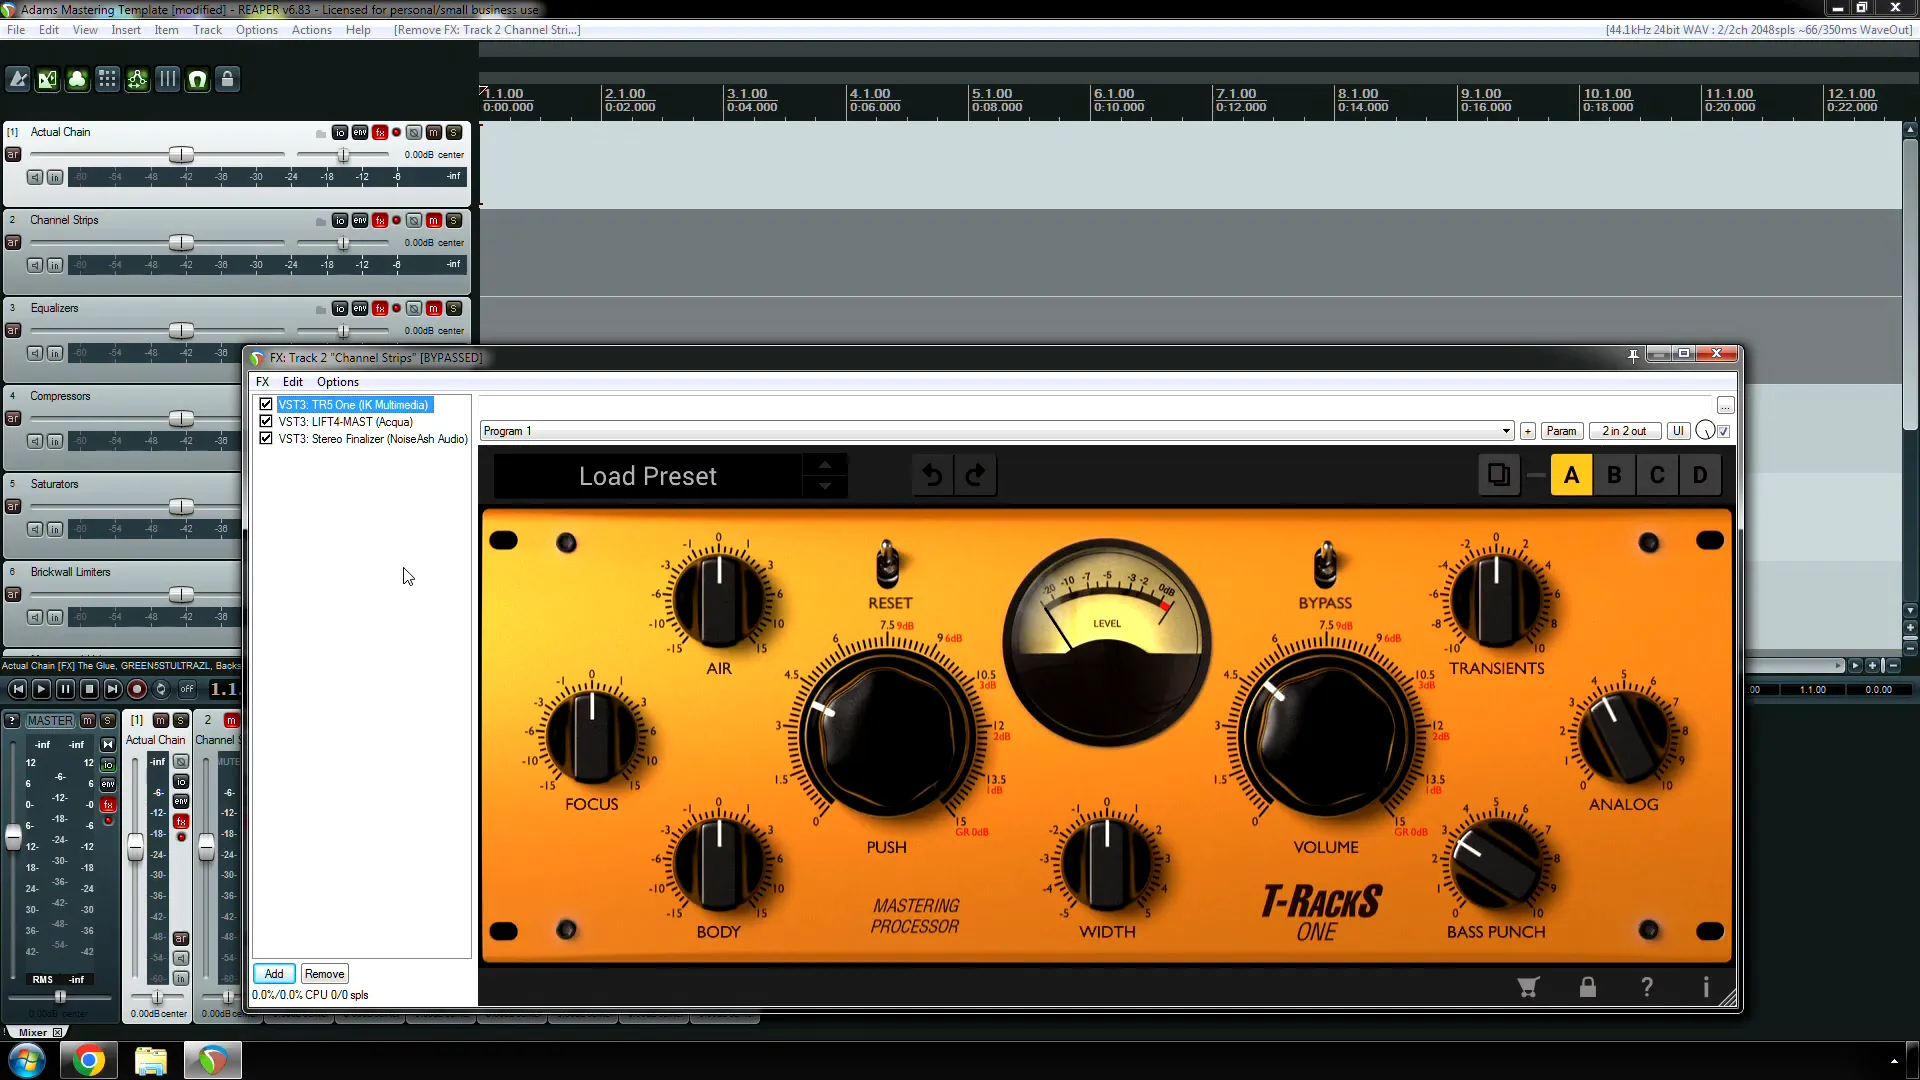This screenshot has width=1920, height=1080.
Task: Toggle the locking padlock toolbar icon
Action: (227, 79)
